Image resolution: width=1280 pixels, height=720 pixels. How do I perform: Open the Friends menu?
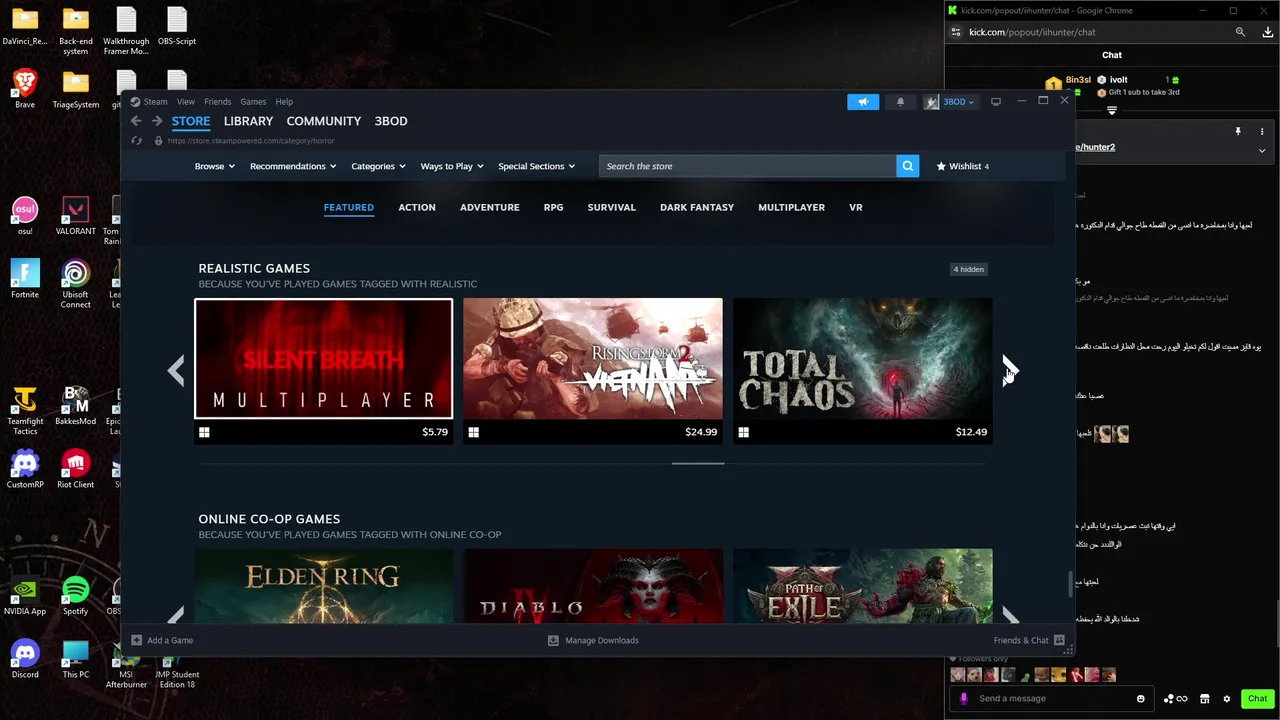click(x=217, y=101)
